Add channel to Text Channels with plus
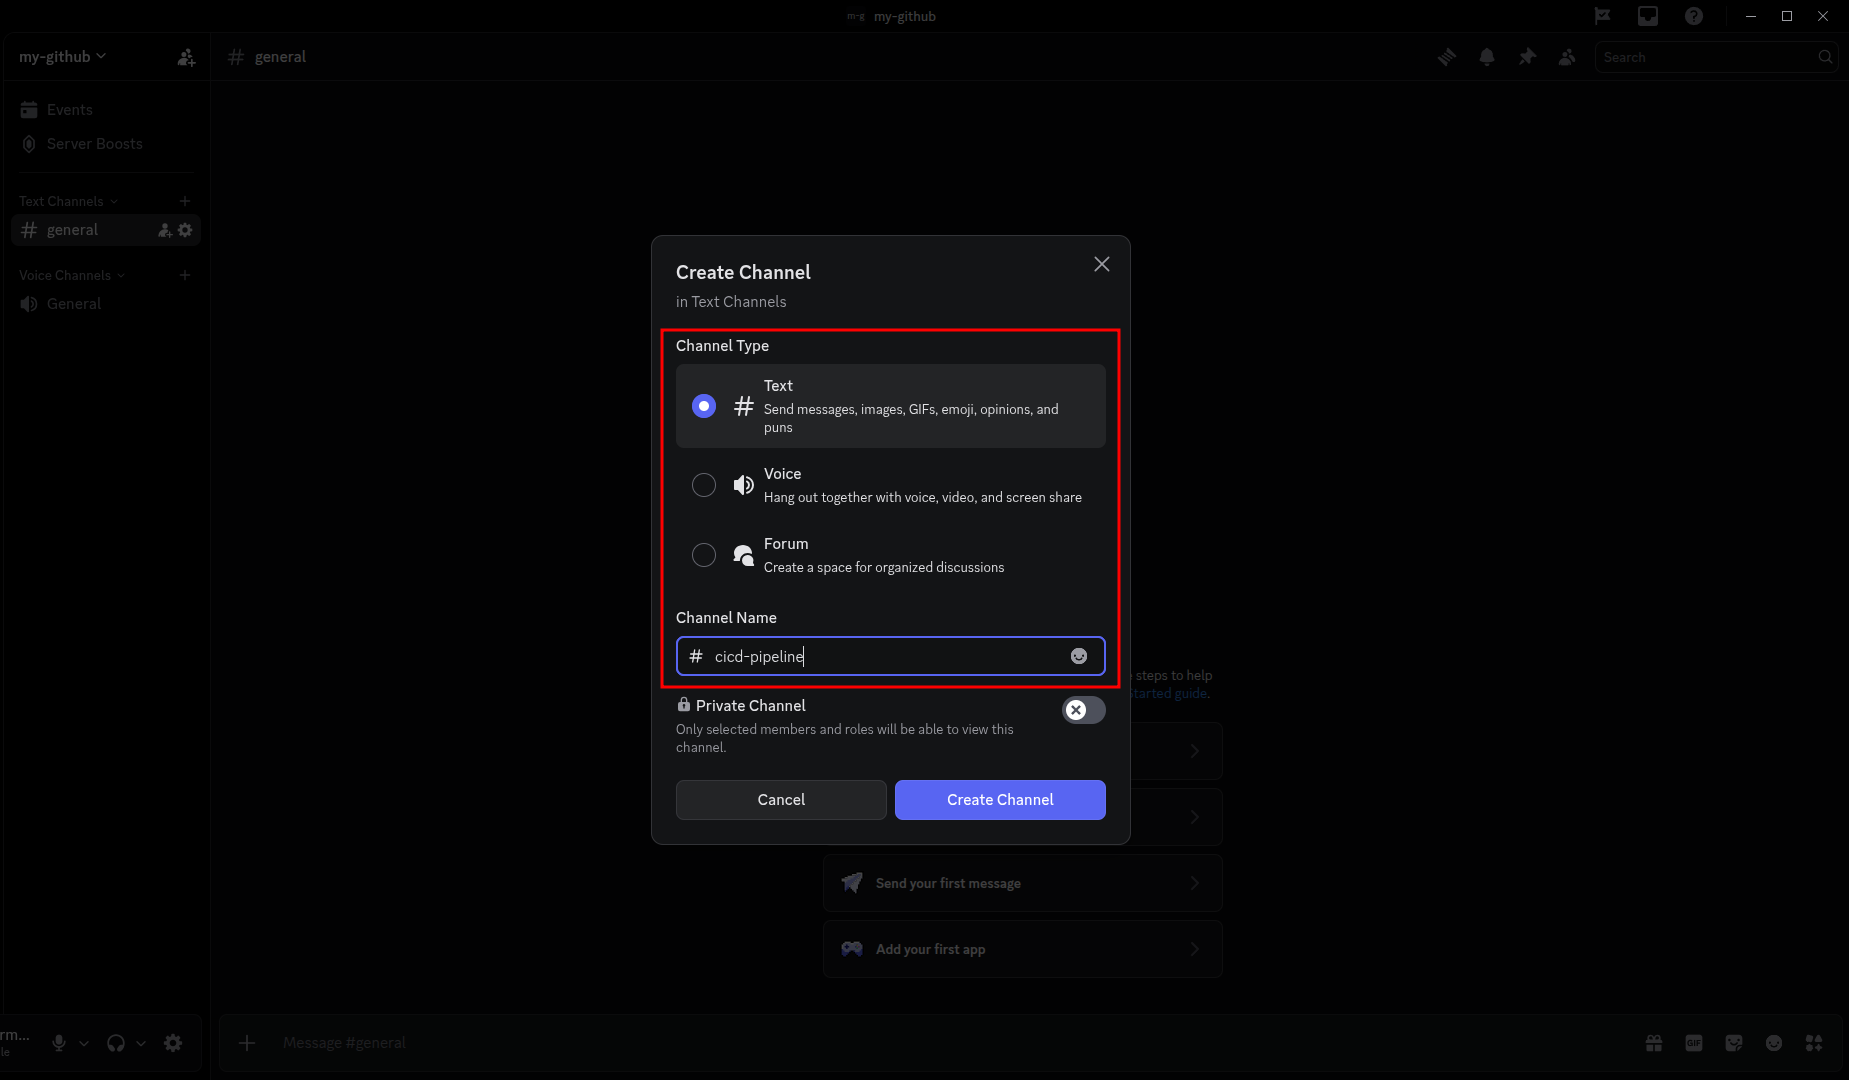 pos(185,201)
